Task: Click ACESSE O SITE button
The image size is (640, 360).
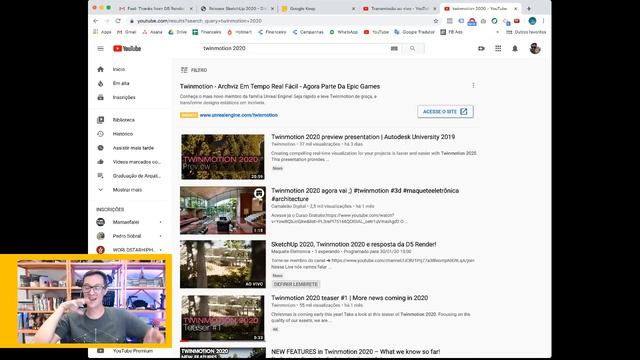Action: (x=445, y=111)
